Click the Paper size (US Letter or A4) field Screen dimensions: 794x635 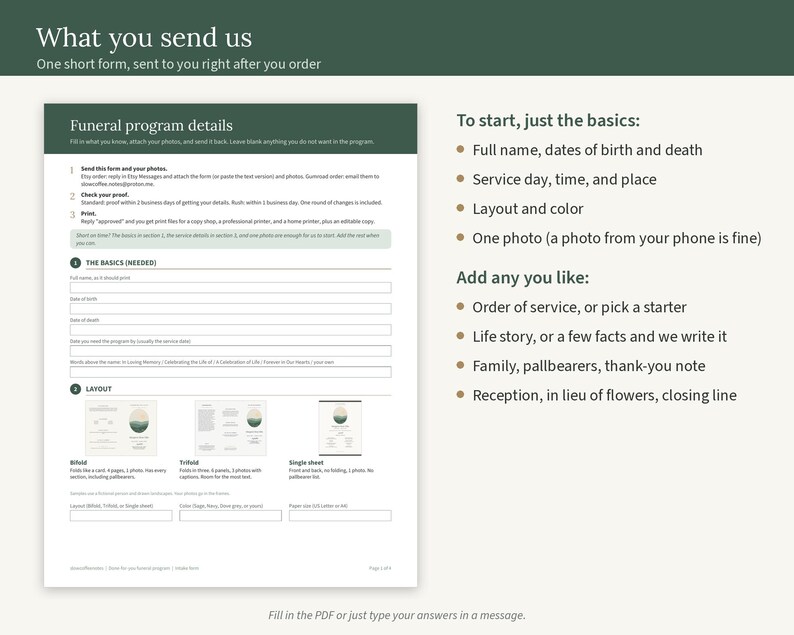(340, 515)
